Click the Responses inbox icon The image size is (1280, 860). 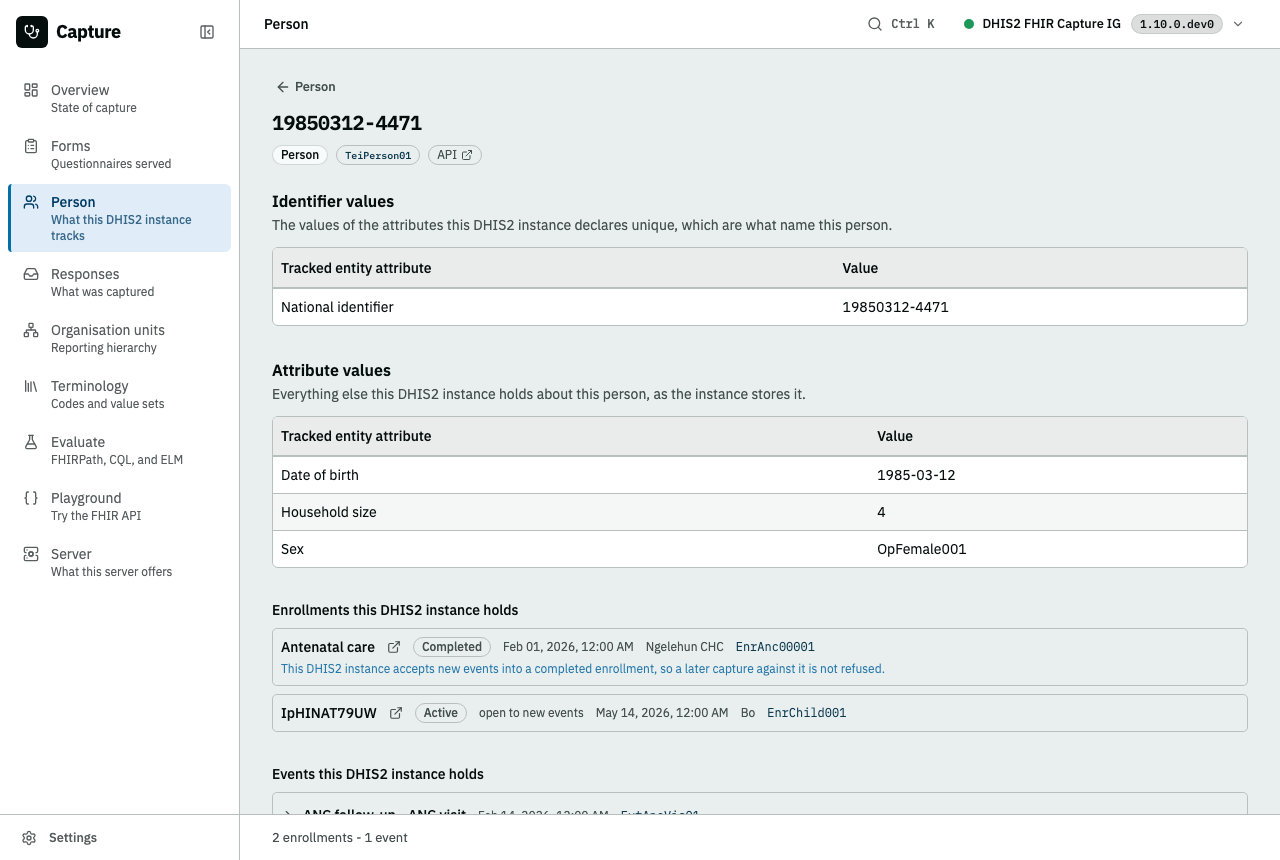31,274
